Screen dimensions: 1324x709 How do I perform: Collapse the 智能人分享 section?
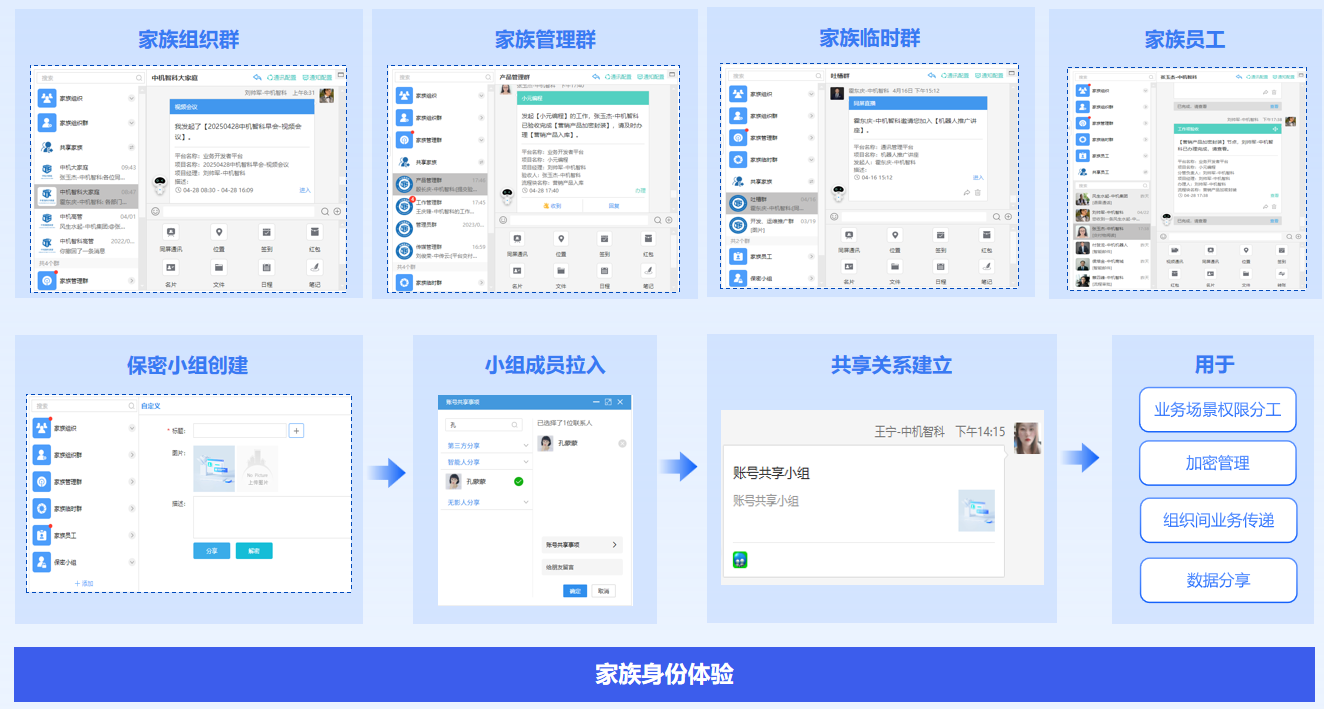tap(526, 462)
